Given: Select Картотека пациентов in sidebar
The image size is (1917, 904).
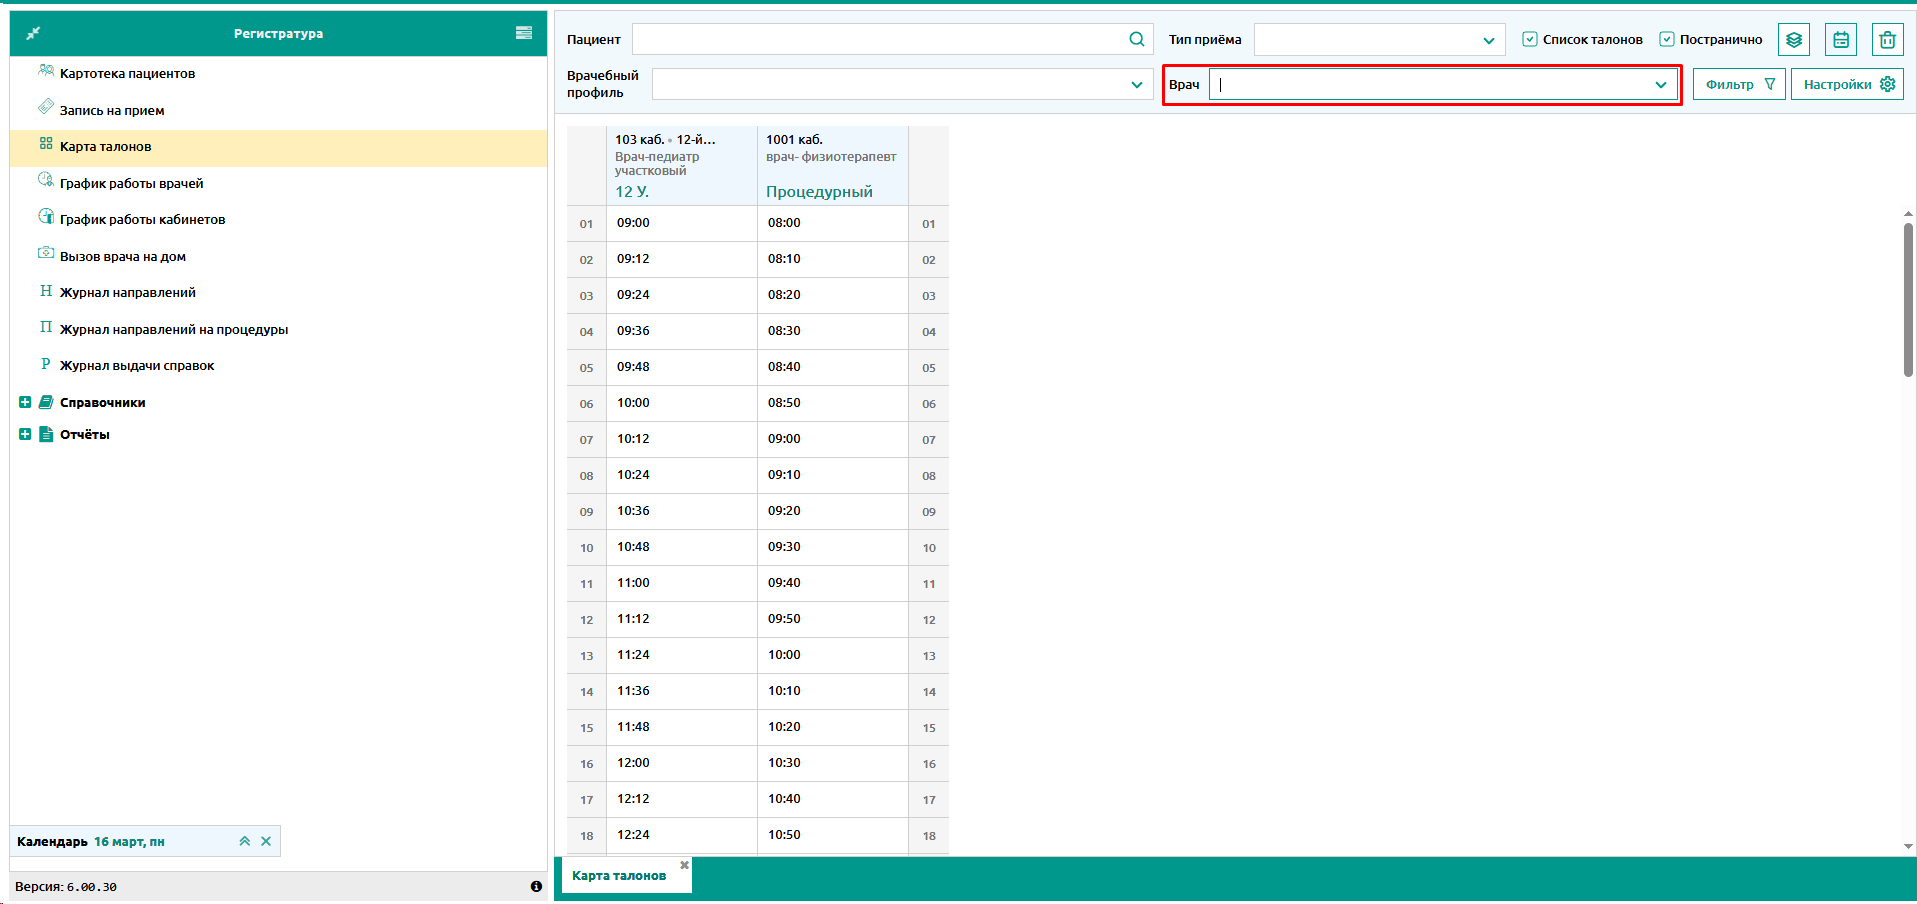Looking at the screenshot, I should coord(127,74).
